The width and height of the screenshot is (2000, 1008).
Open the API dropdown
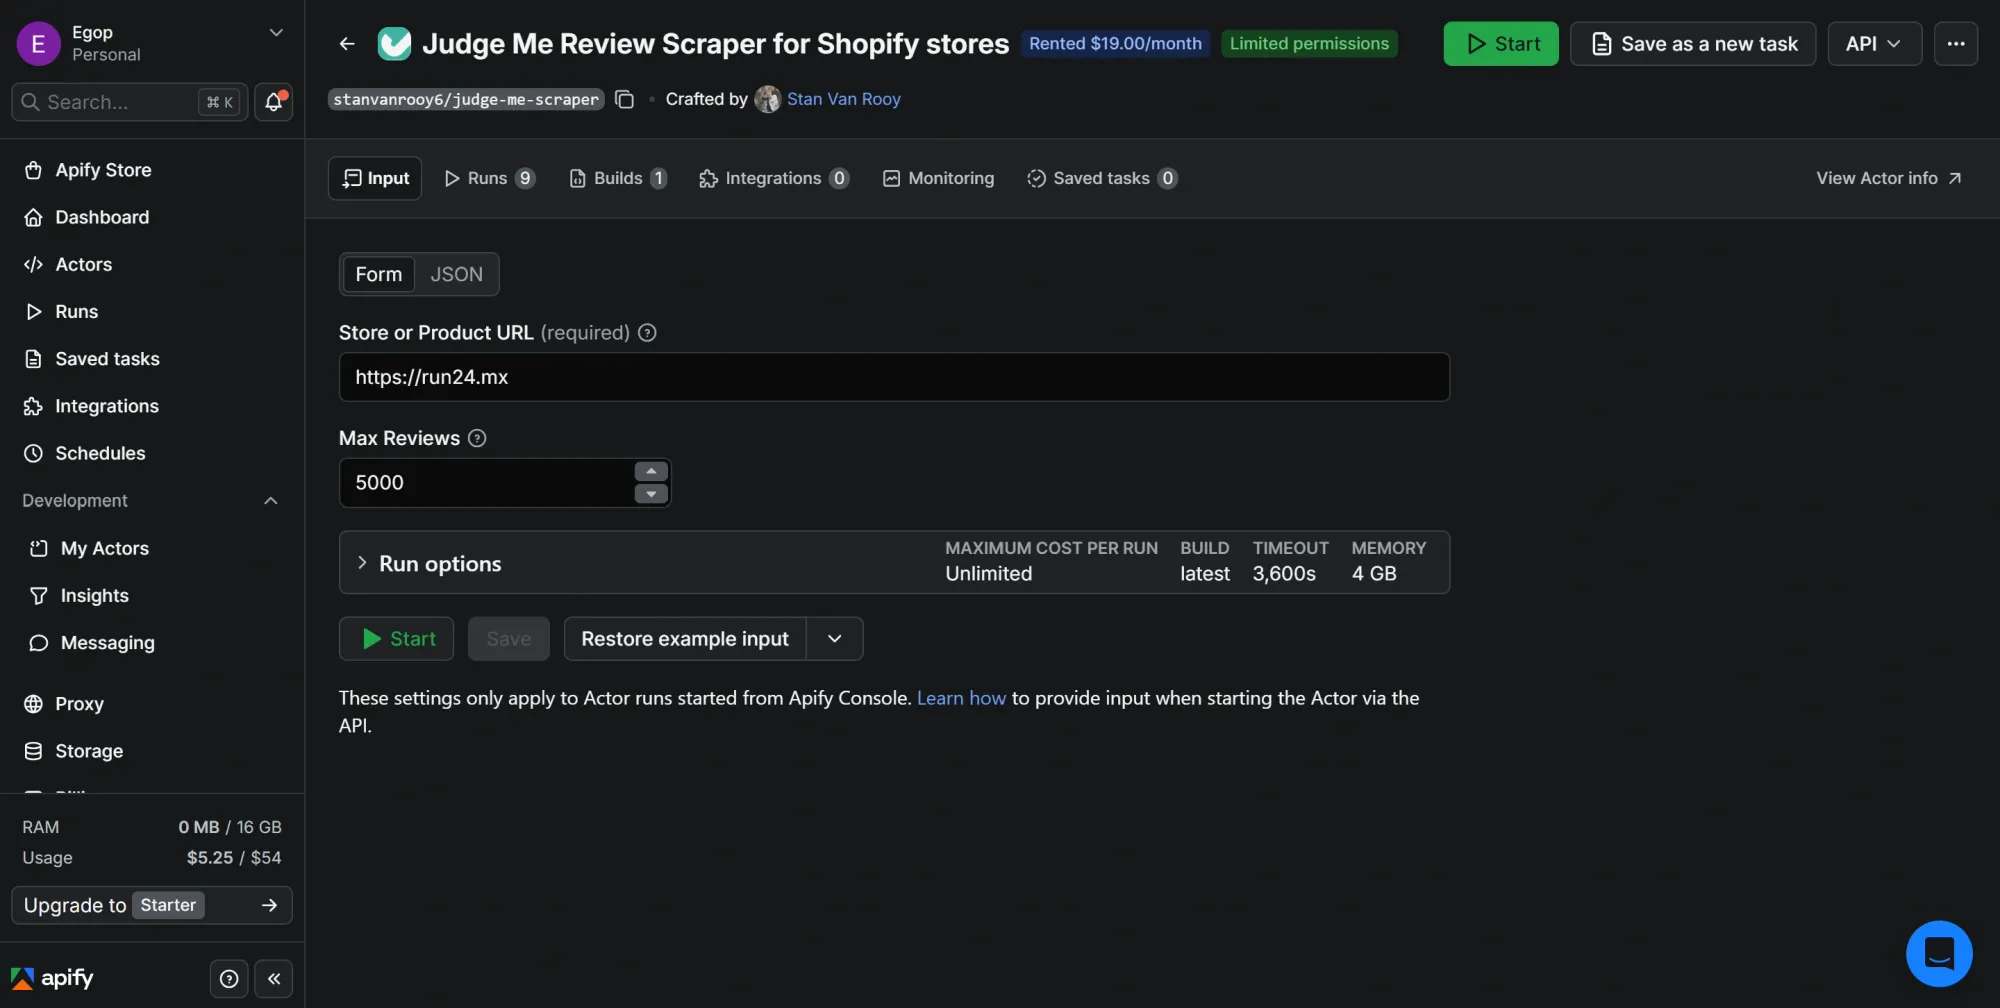[x=1874, y=44]
